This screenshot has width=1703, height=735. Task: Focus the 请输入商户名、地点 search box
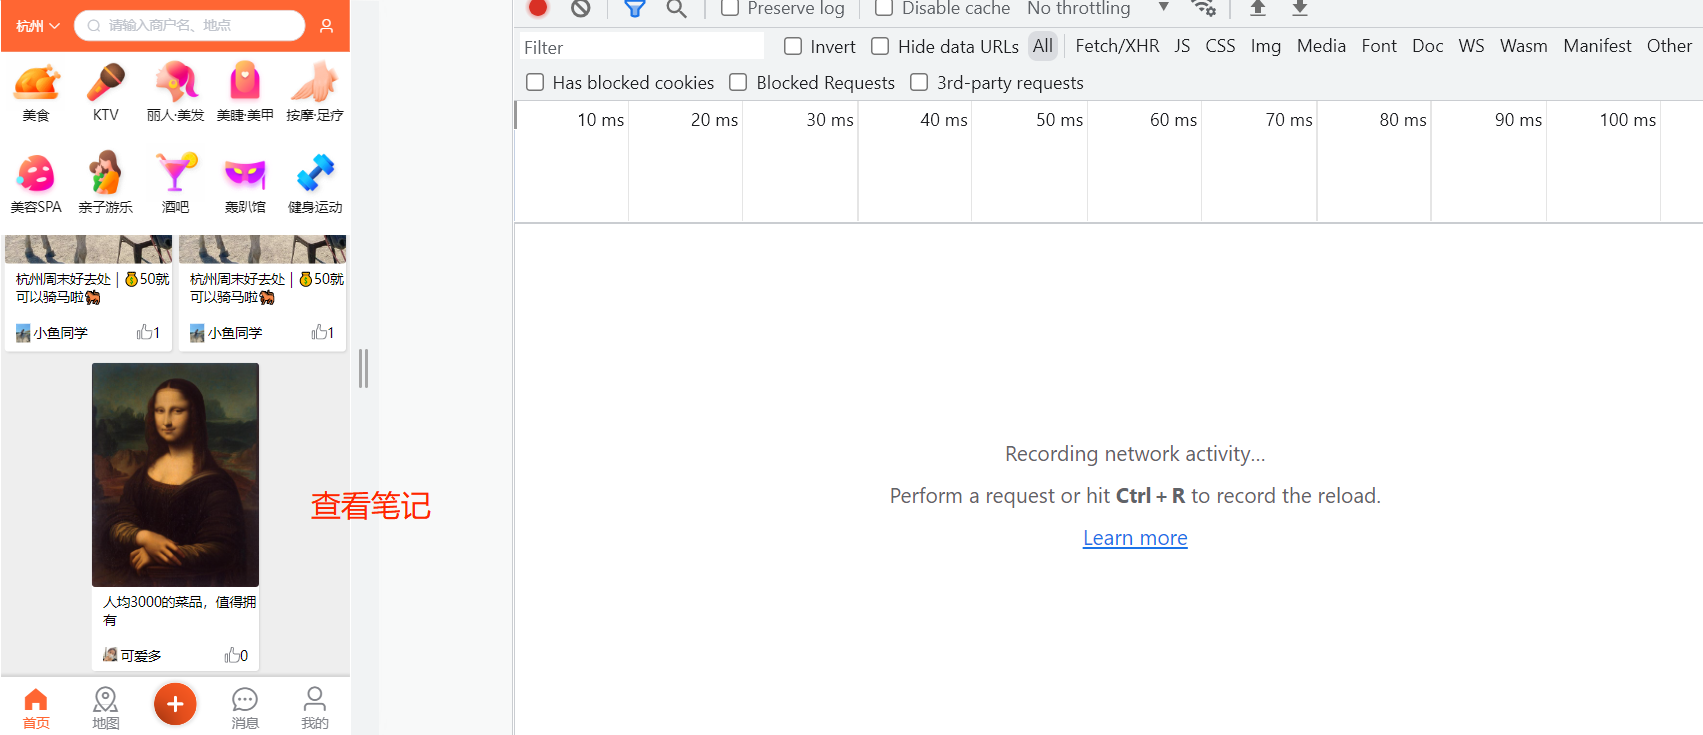(190, 26)
